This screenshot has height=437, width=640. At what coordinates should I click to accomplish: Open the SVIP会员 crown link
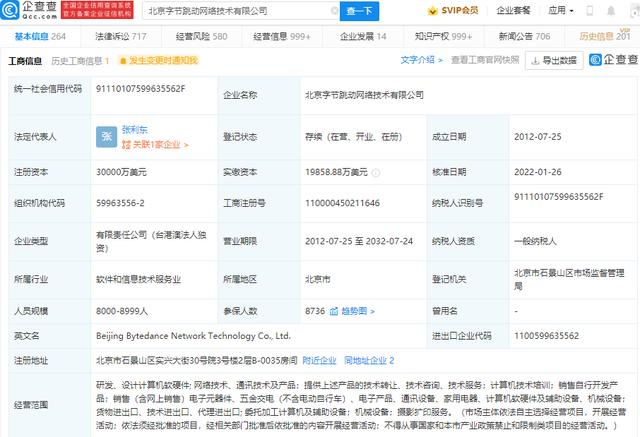[x=453, y=11]
